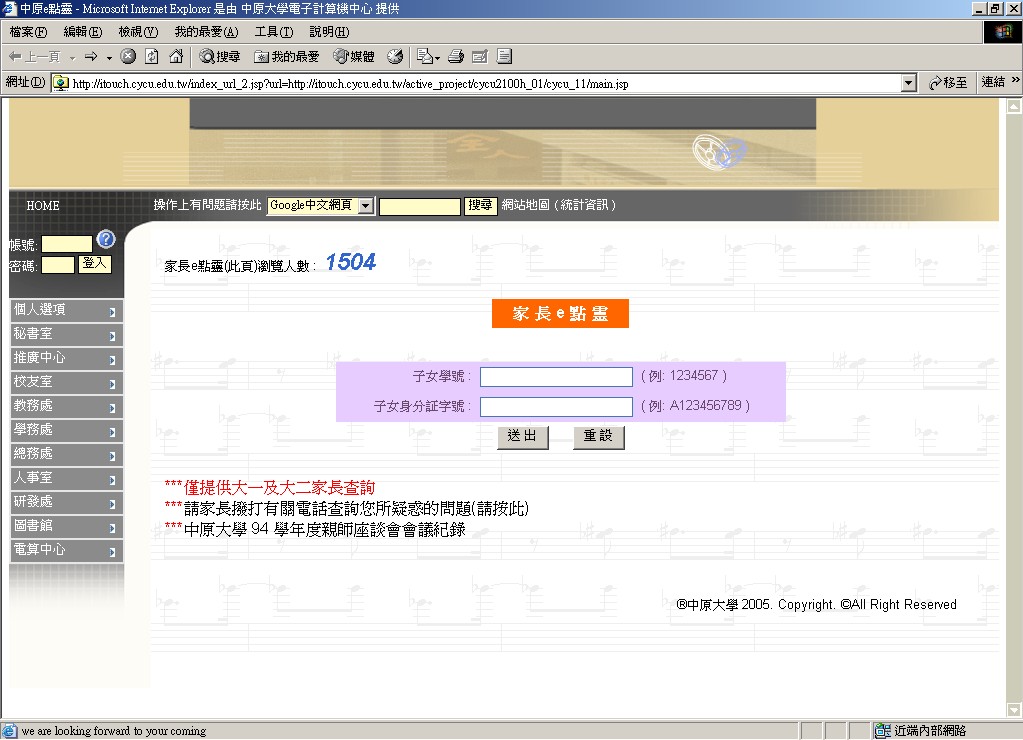Click the 操作上有問題請按此 help link
Screen dimensions: 1023x740
[207, 205]
